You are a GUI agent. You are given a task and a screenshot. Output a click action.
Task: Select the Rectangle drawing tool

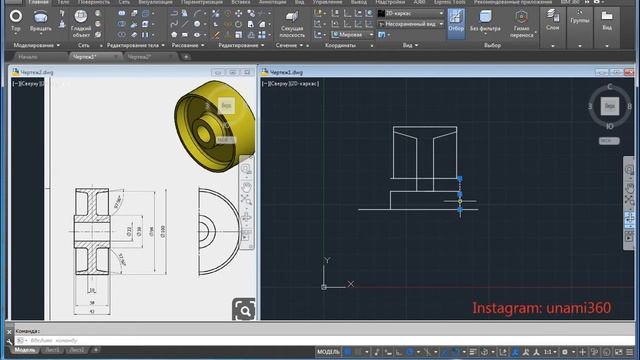point(185,35)
